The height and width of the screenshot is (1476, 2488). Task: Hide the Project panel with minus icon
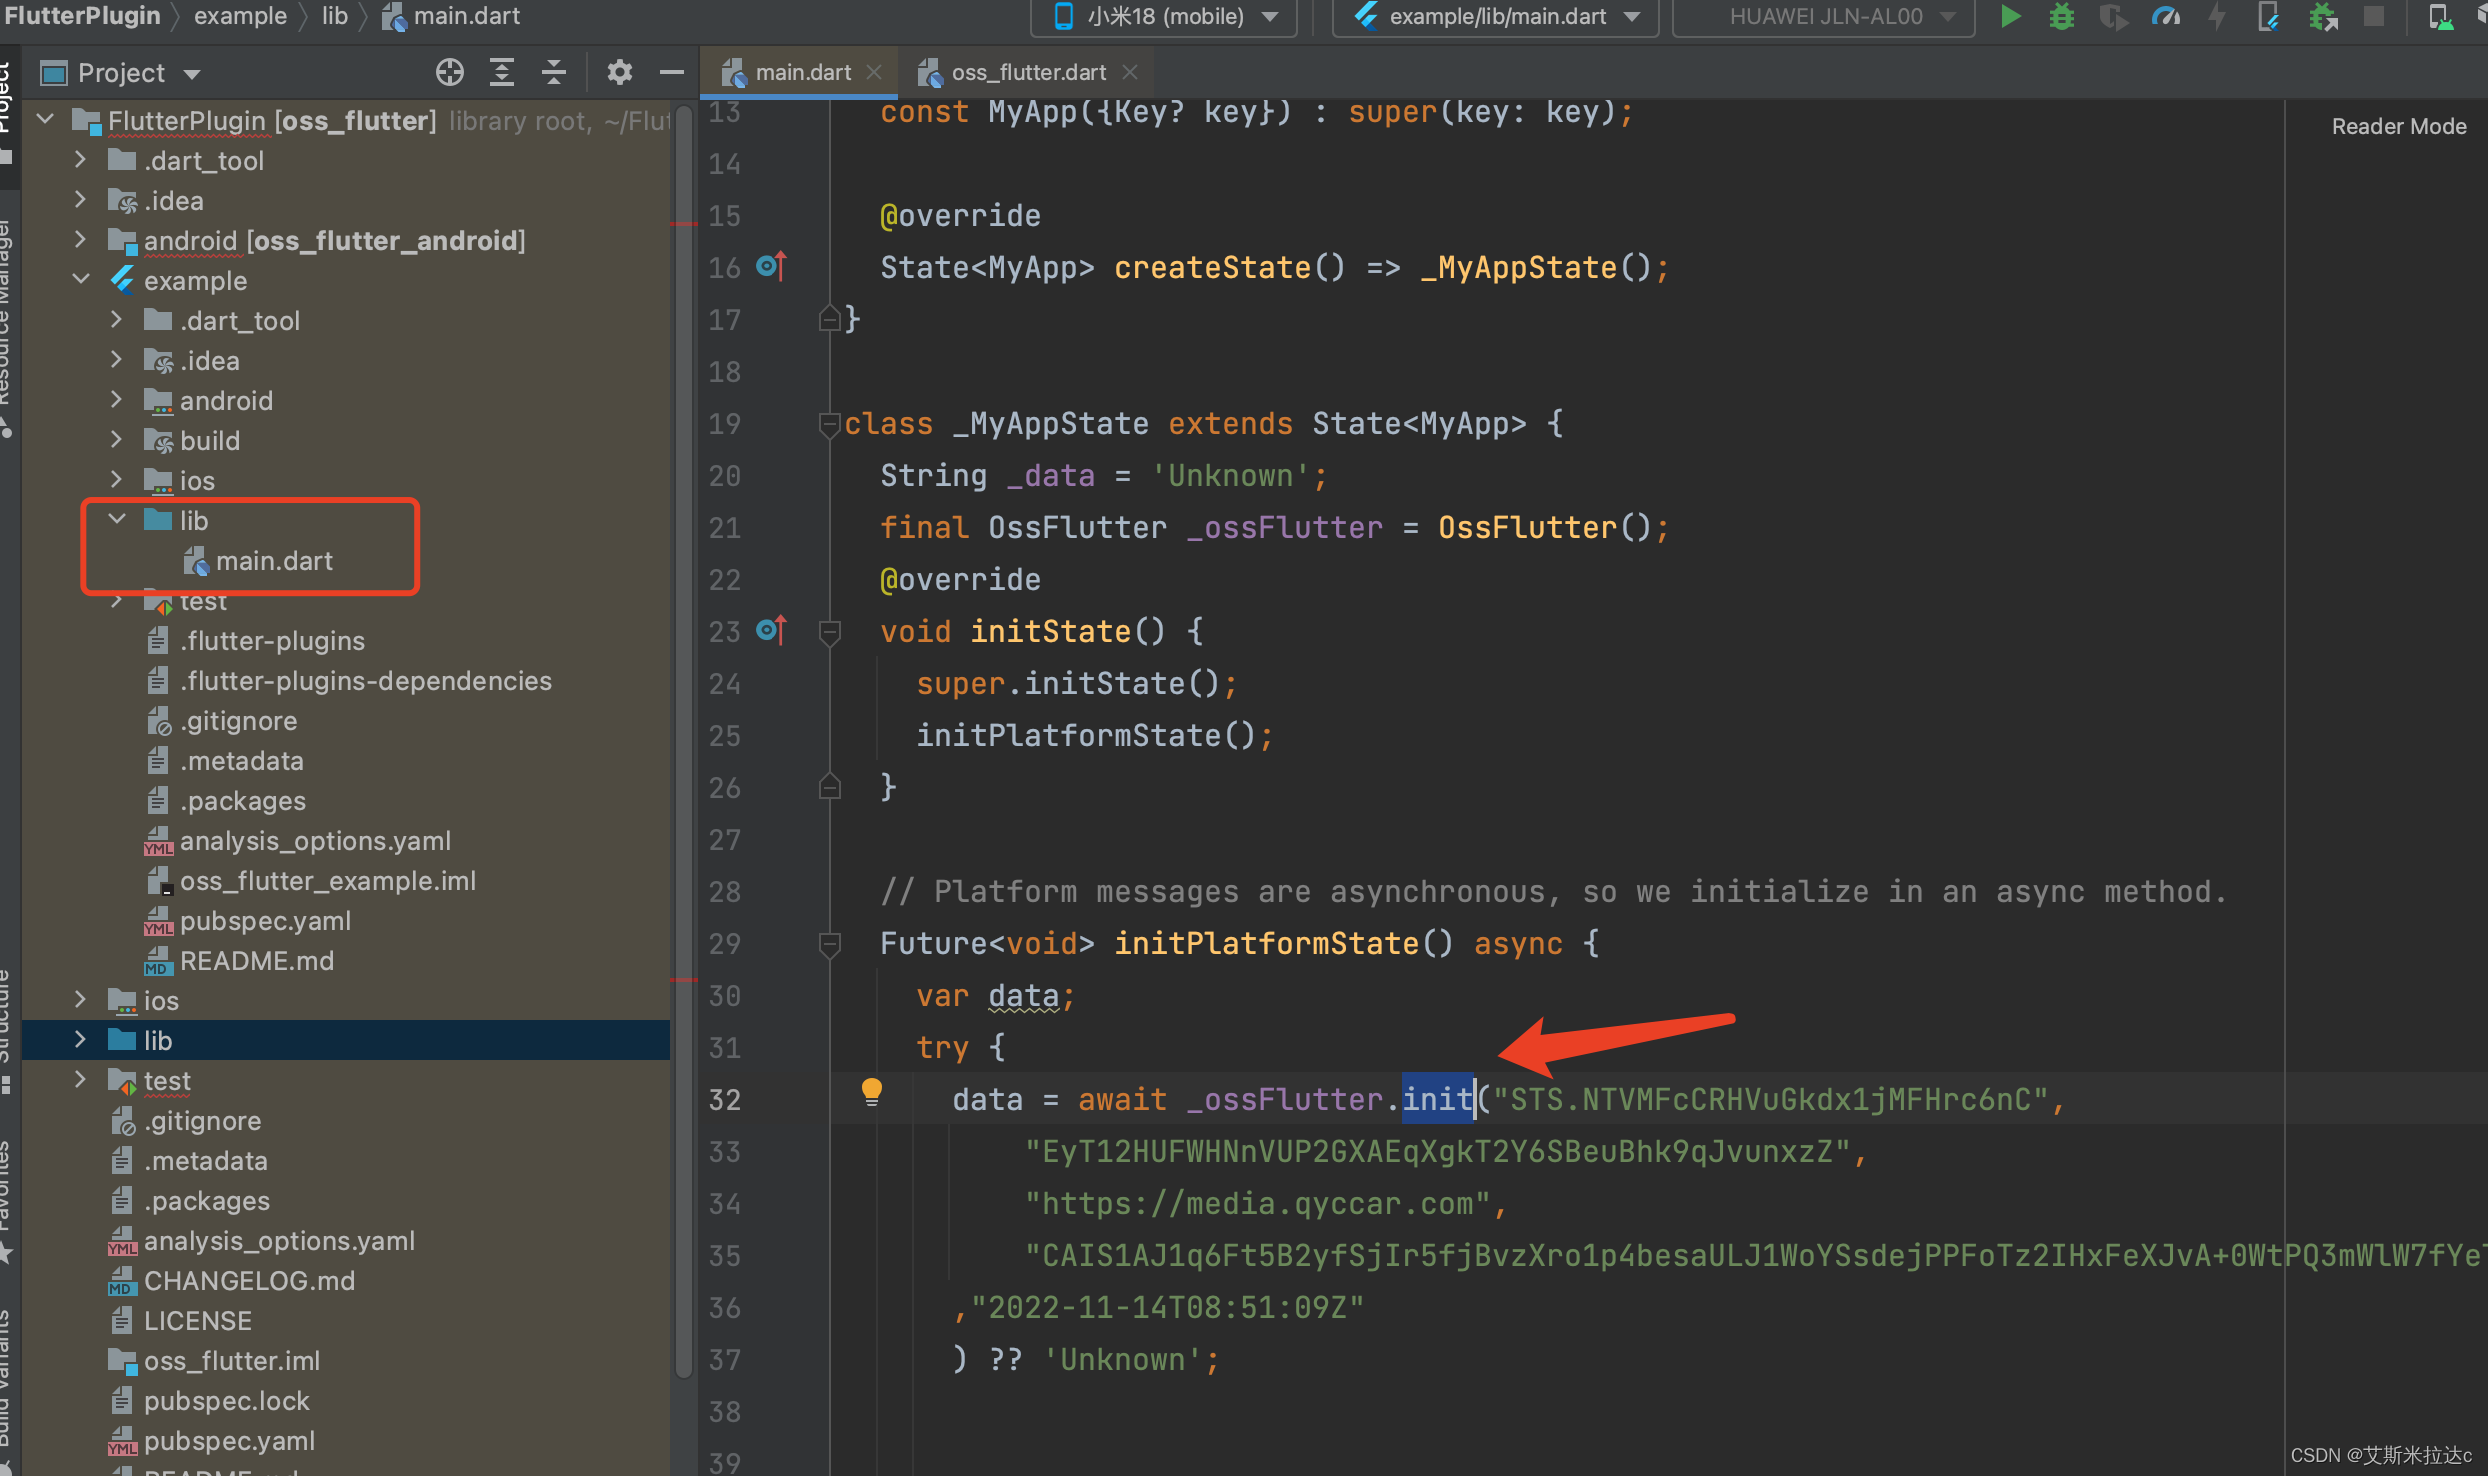pos(671,72)
